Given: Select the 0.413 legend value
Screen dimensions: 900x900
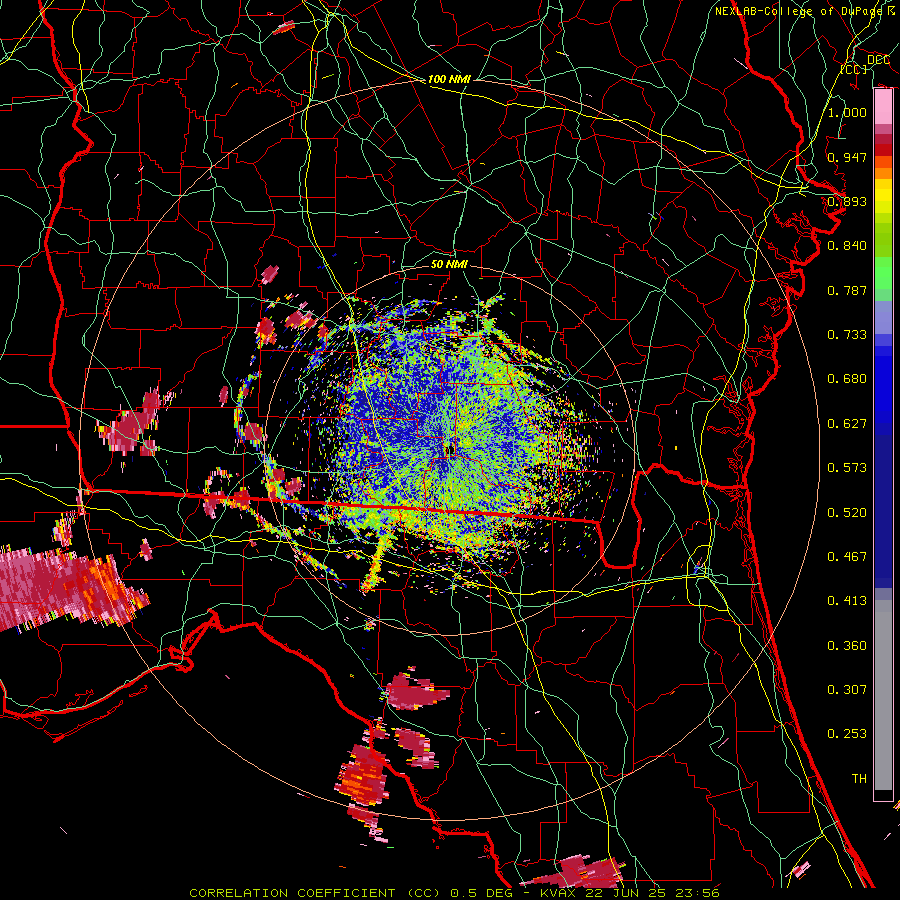Looking at the screenshot, I should (x=847, y=601).
